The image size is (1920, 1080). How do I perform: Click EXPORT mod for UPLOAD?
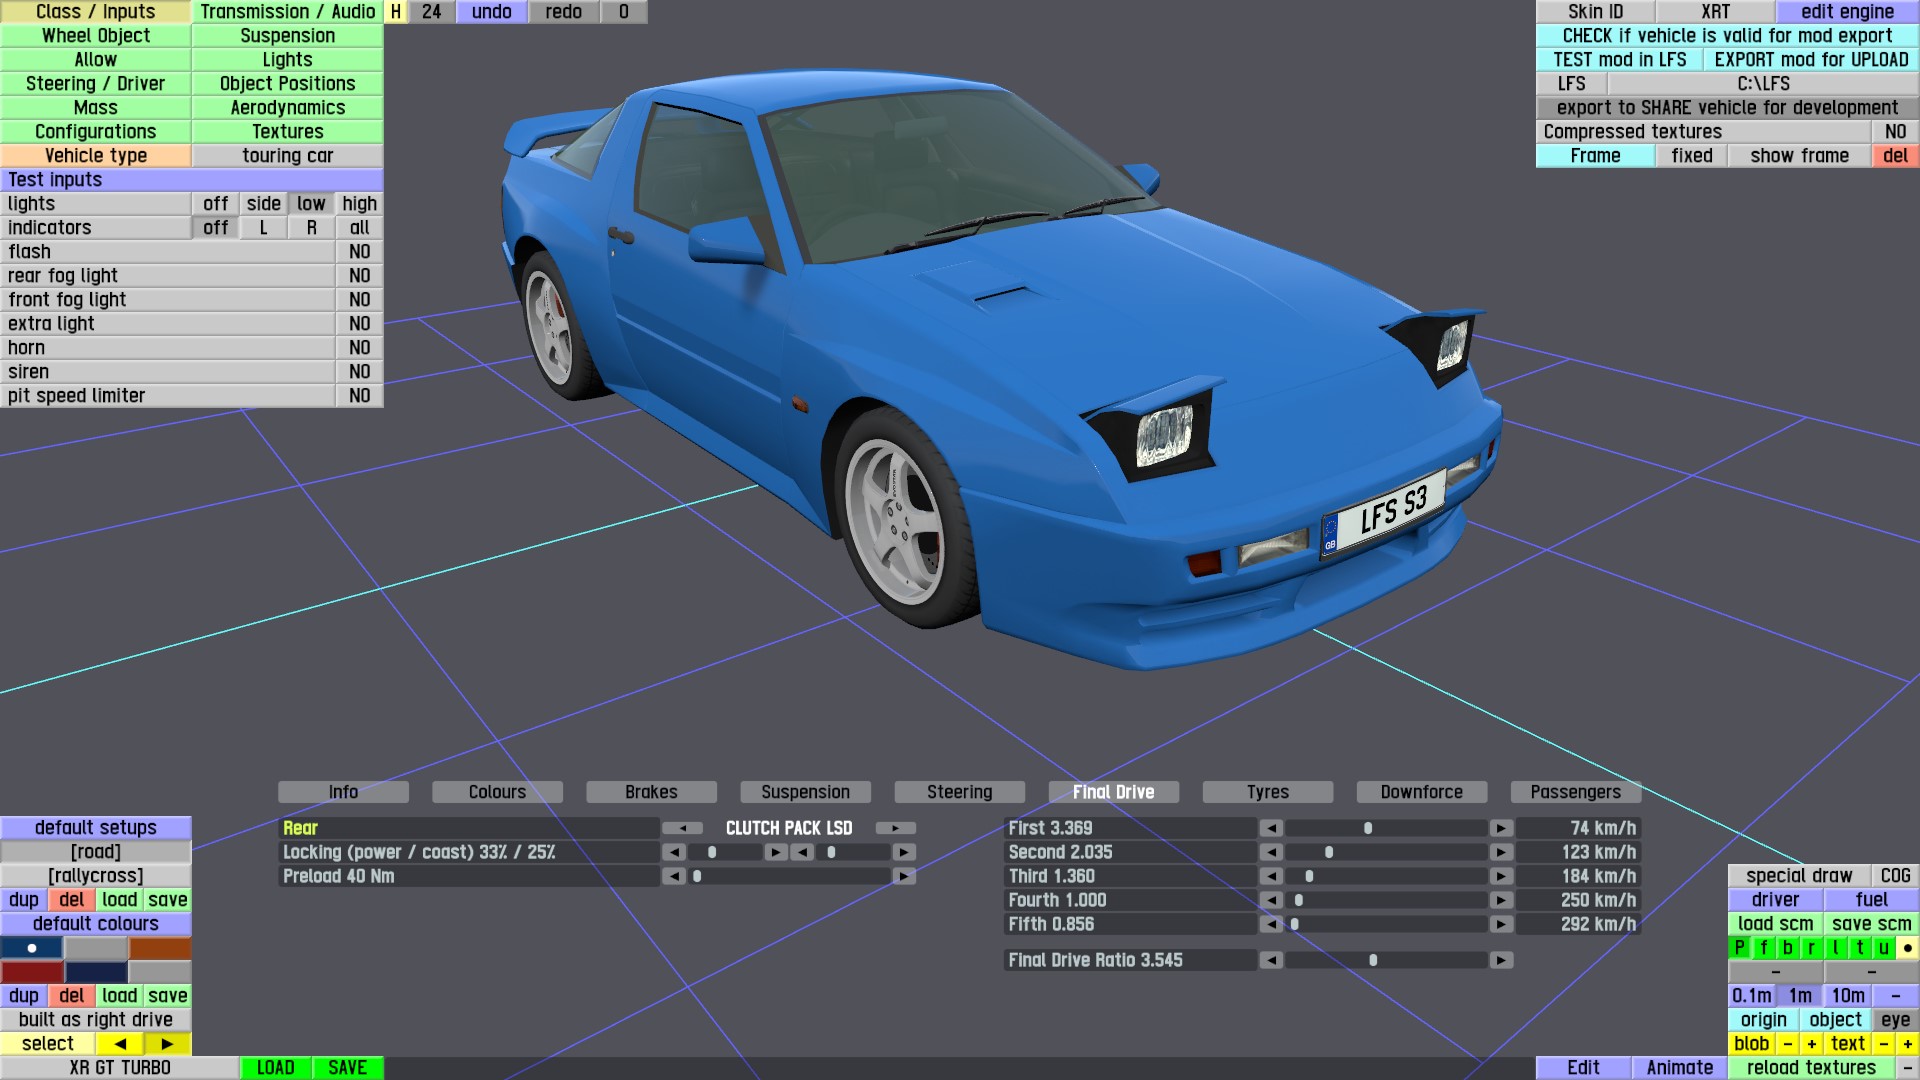coord(1810,60)
